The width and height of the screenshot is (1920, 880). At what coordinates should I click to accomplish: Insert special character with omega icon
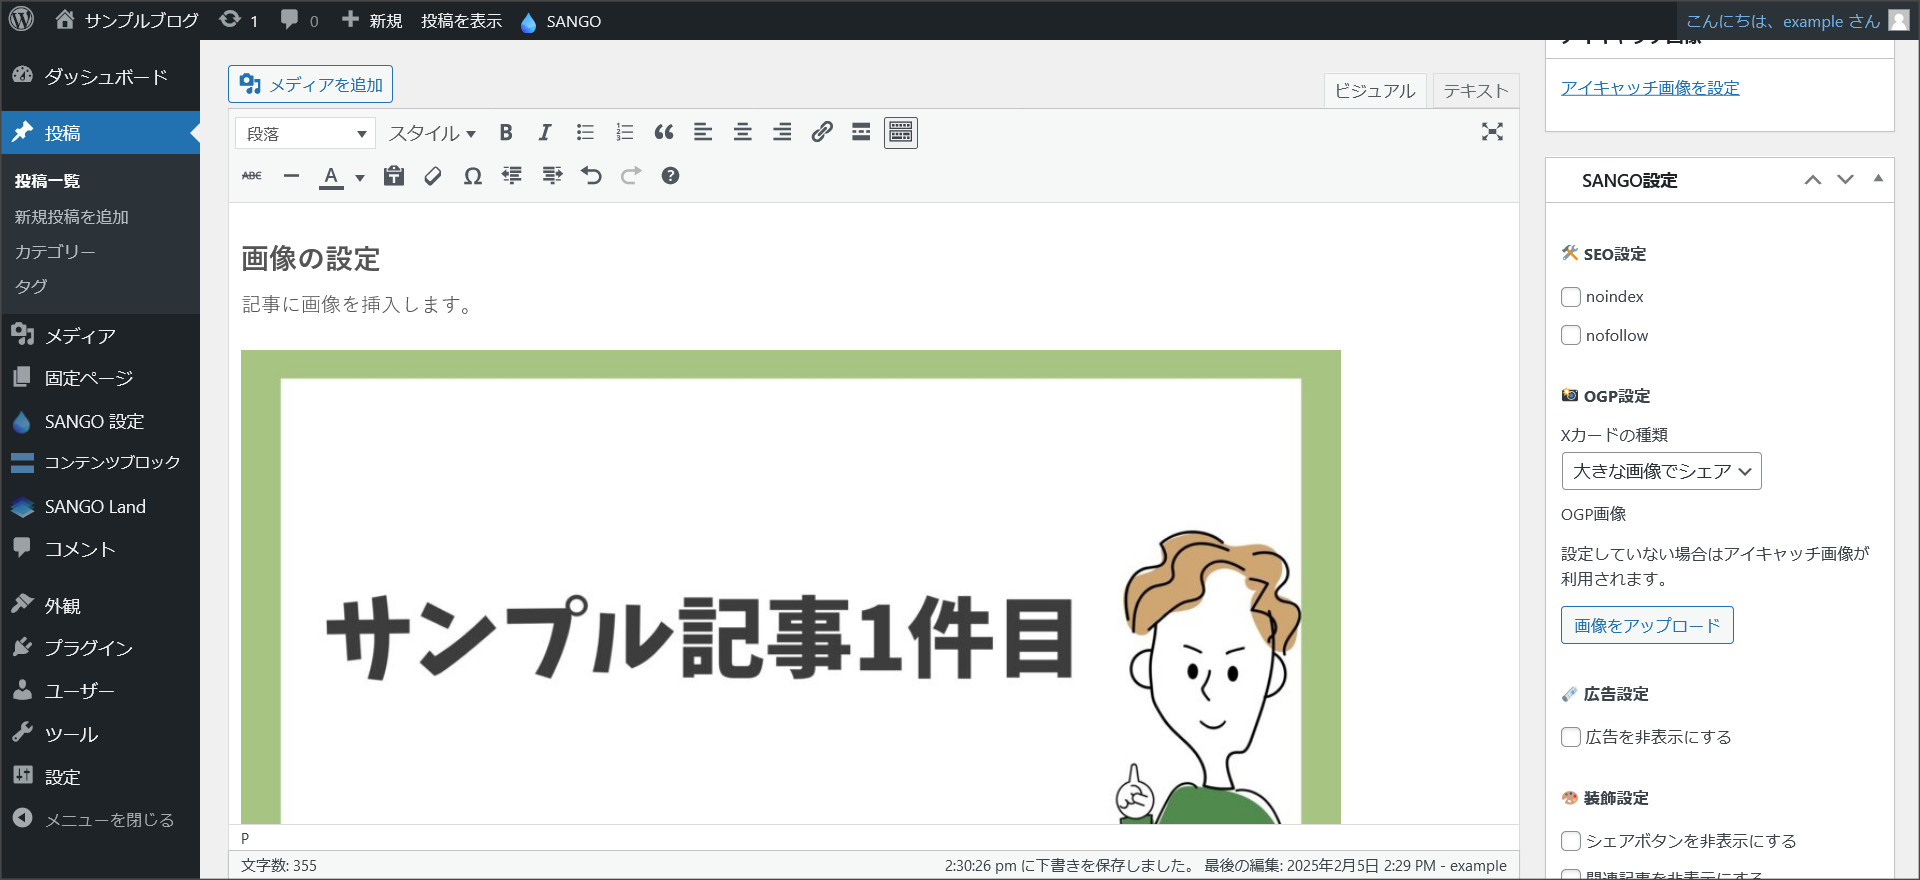(x=472, y=176)
